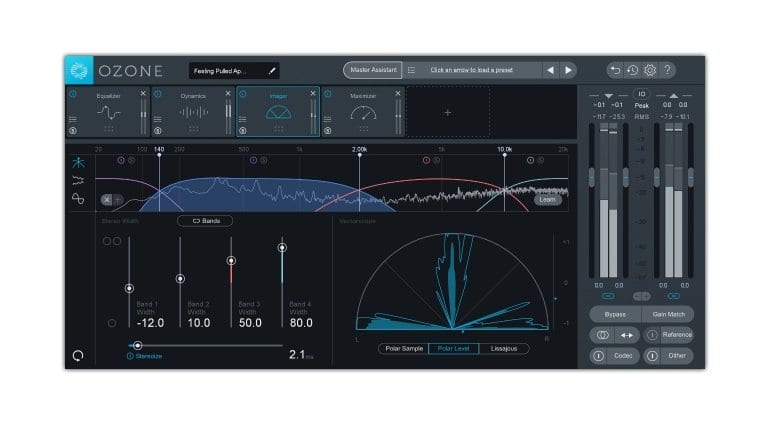Click Band 4 width slider handle
Viewport: 770px width, 425px height.
282,248
